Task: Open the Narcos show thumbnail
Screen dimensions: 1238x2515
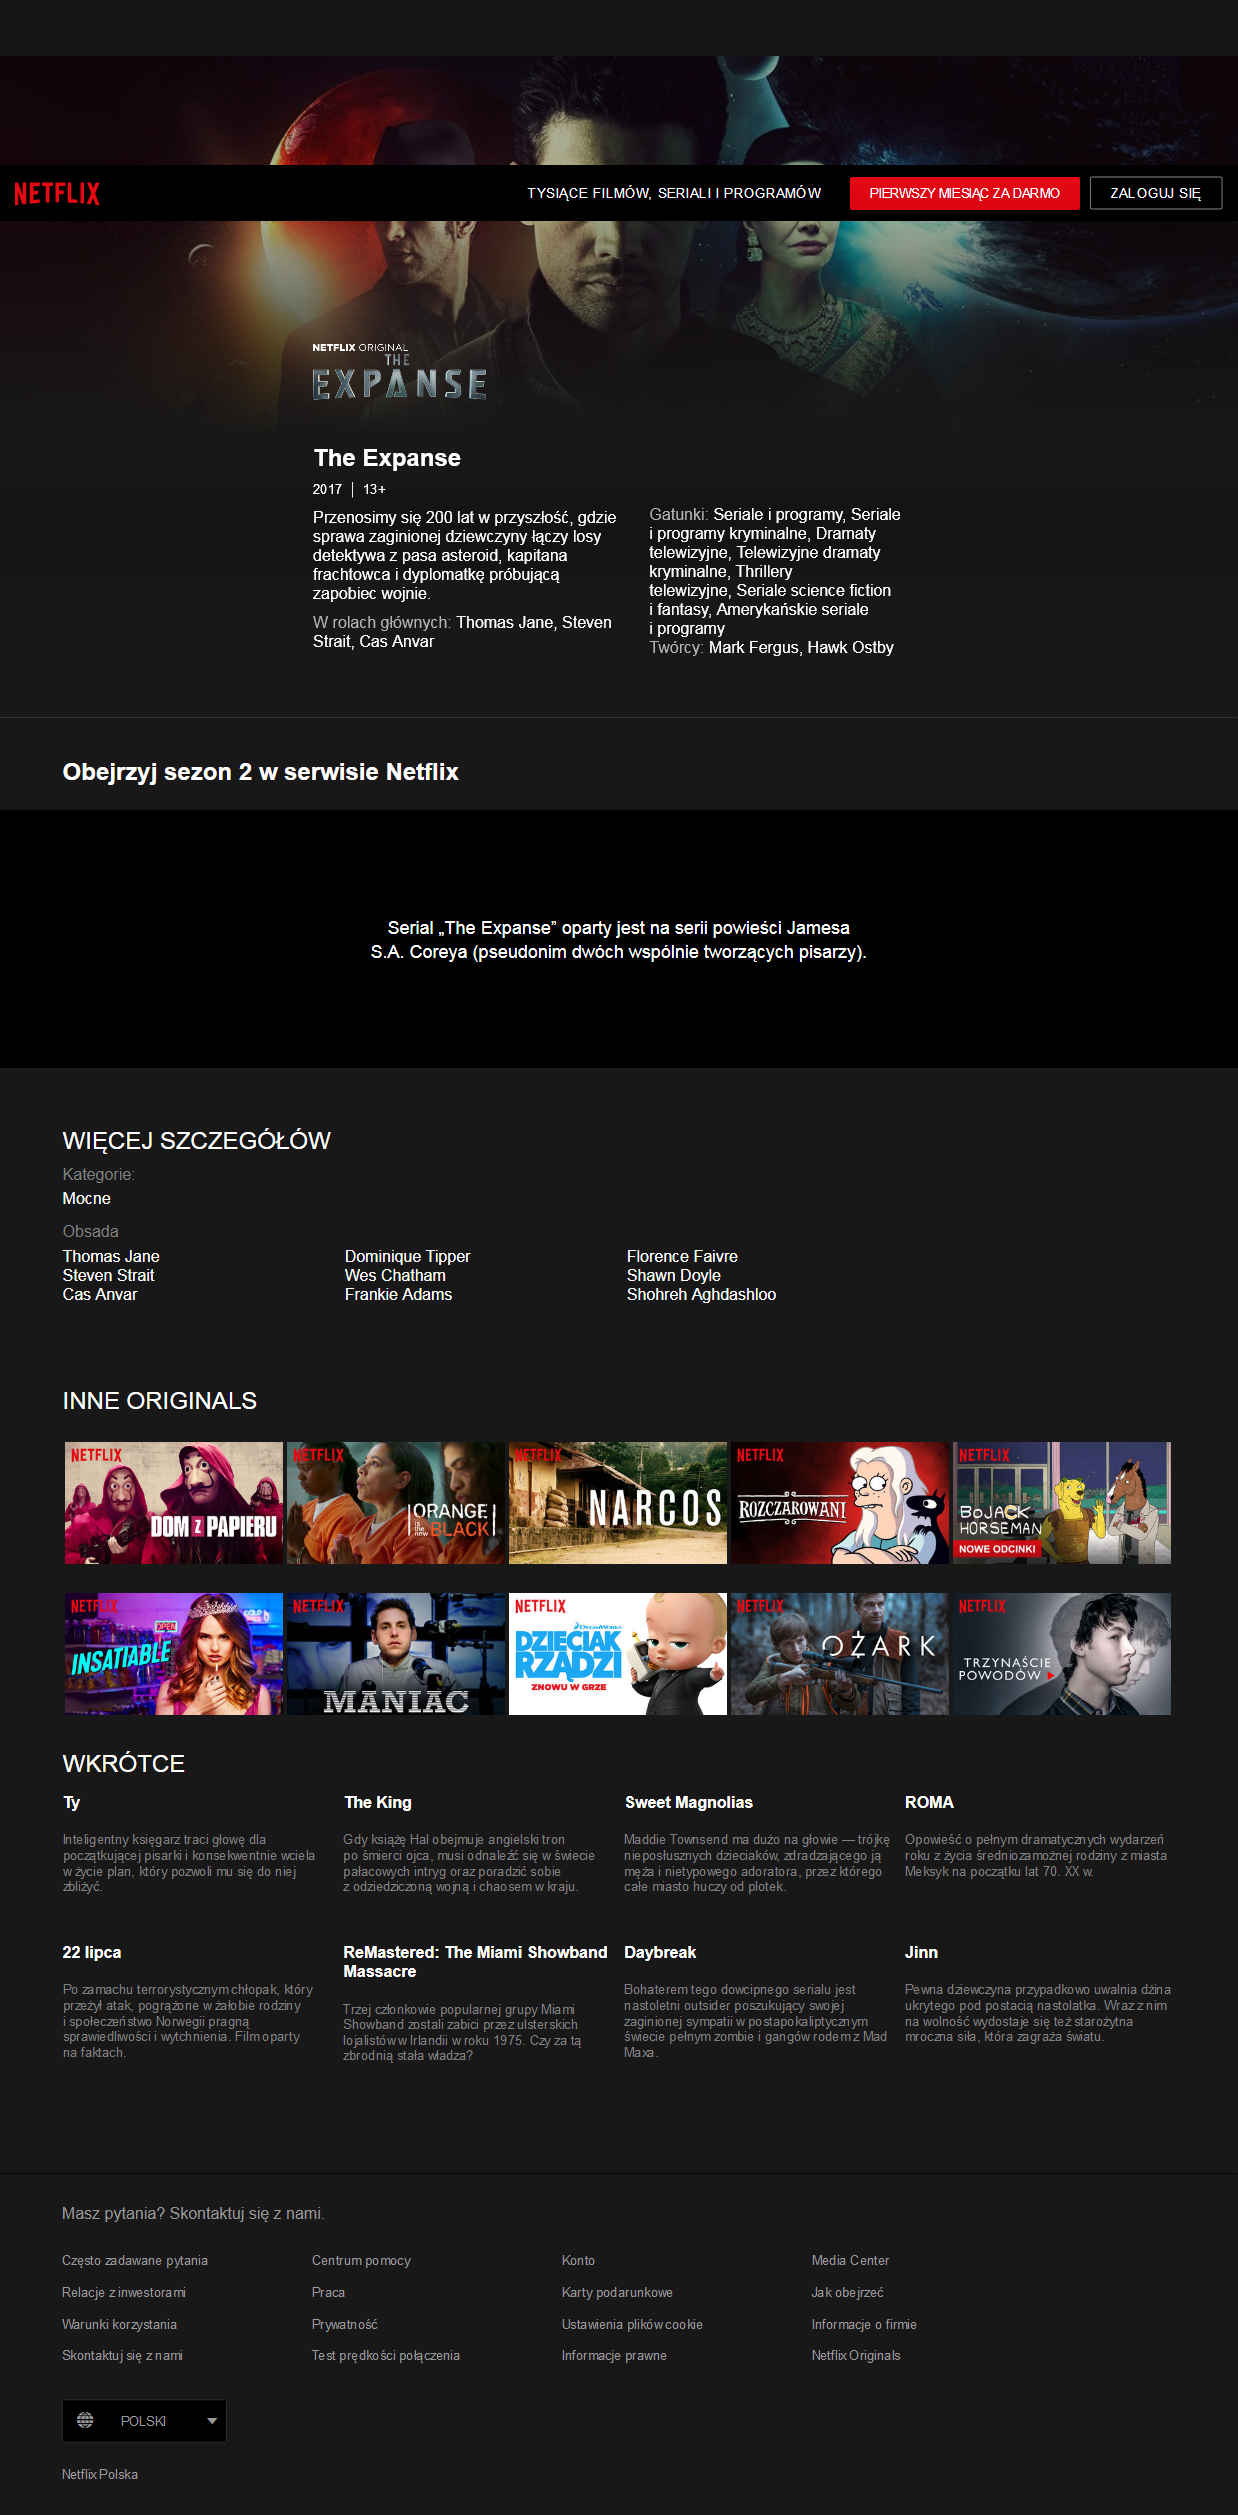Action: pyautogui.click(x=618, y=1502)
